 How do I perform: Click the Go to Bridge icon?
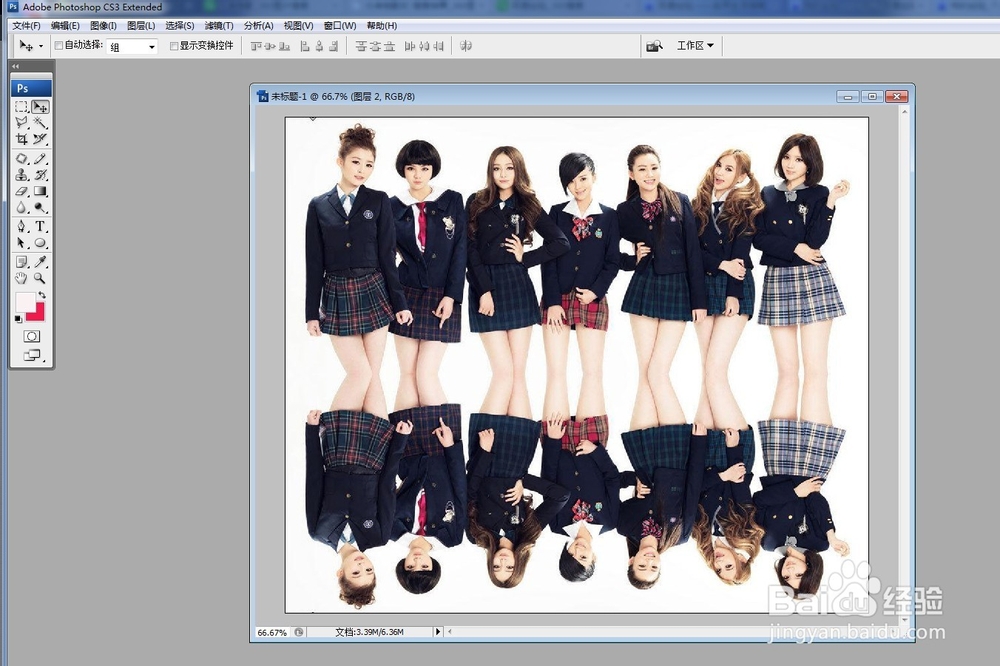point(654,46)
